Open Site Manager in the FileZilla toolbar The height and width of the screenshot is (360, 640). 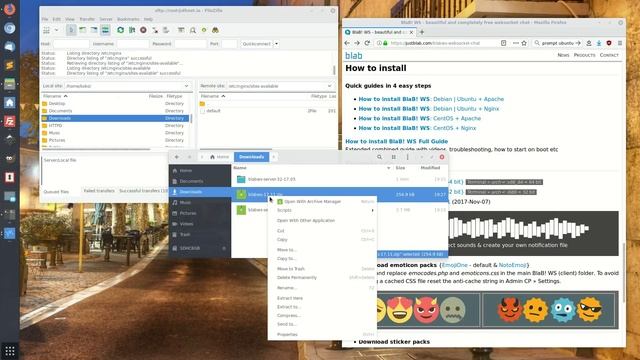coord(47,30)
